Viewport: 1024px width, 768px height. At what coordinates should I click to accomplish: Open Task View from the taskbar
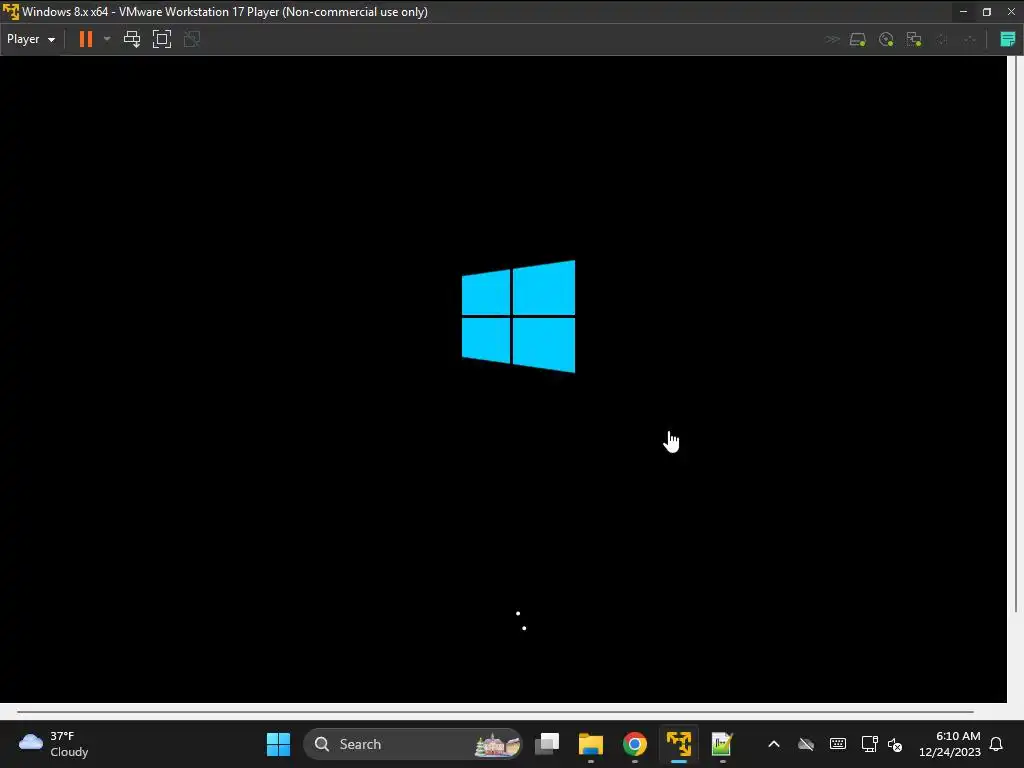(547, 744)
